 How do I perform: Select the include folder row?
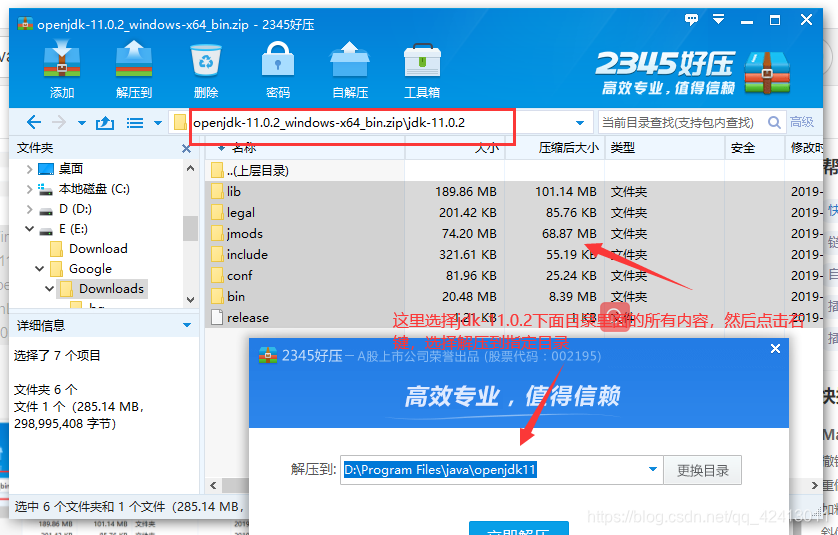513,254
